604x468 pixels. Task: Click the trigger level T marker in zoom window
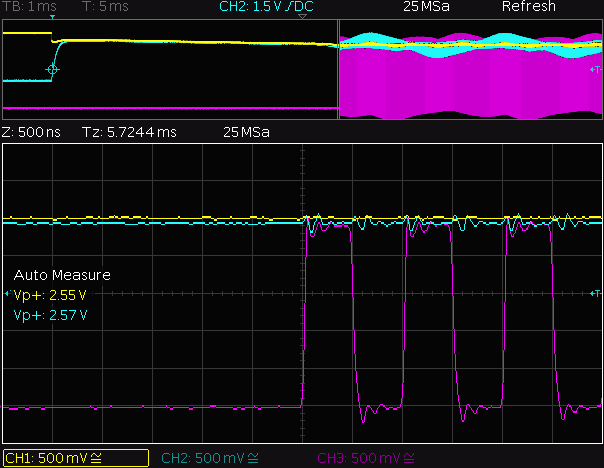pos(596,294)
